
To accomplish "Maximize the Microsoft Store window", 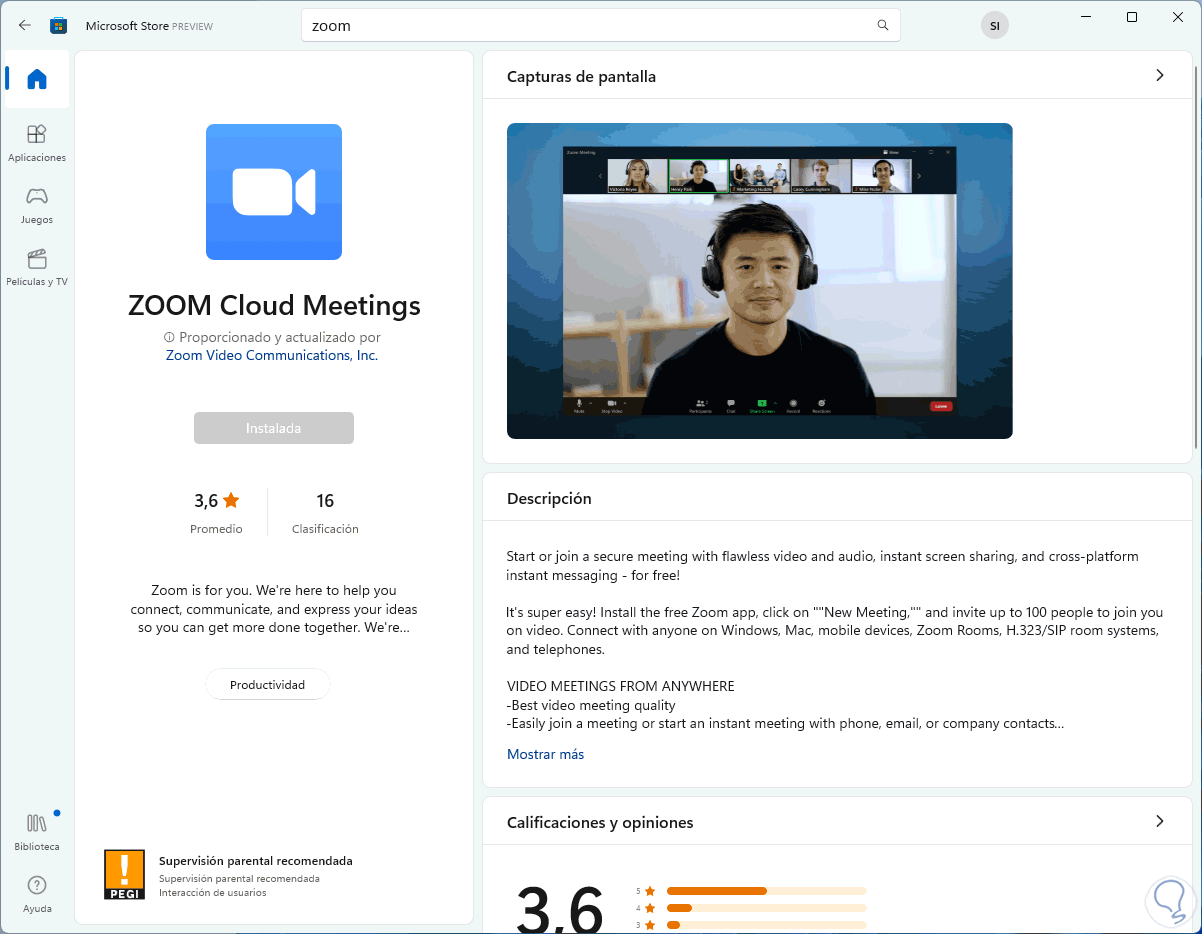I will pyautogui.click(x=1132, y=17).
